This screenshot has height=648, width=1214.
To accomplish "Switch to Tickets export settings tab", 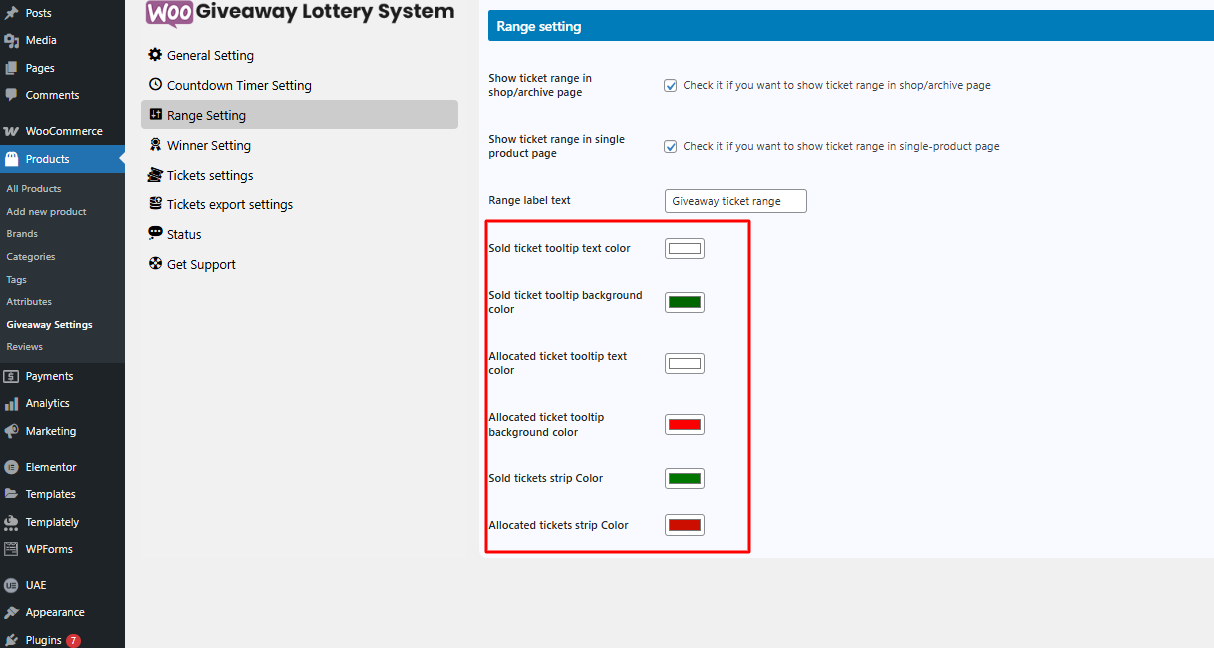I will point(229,204).
